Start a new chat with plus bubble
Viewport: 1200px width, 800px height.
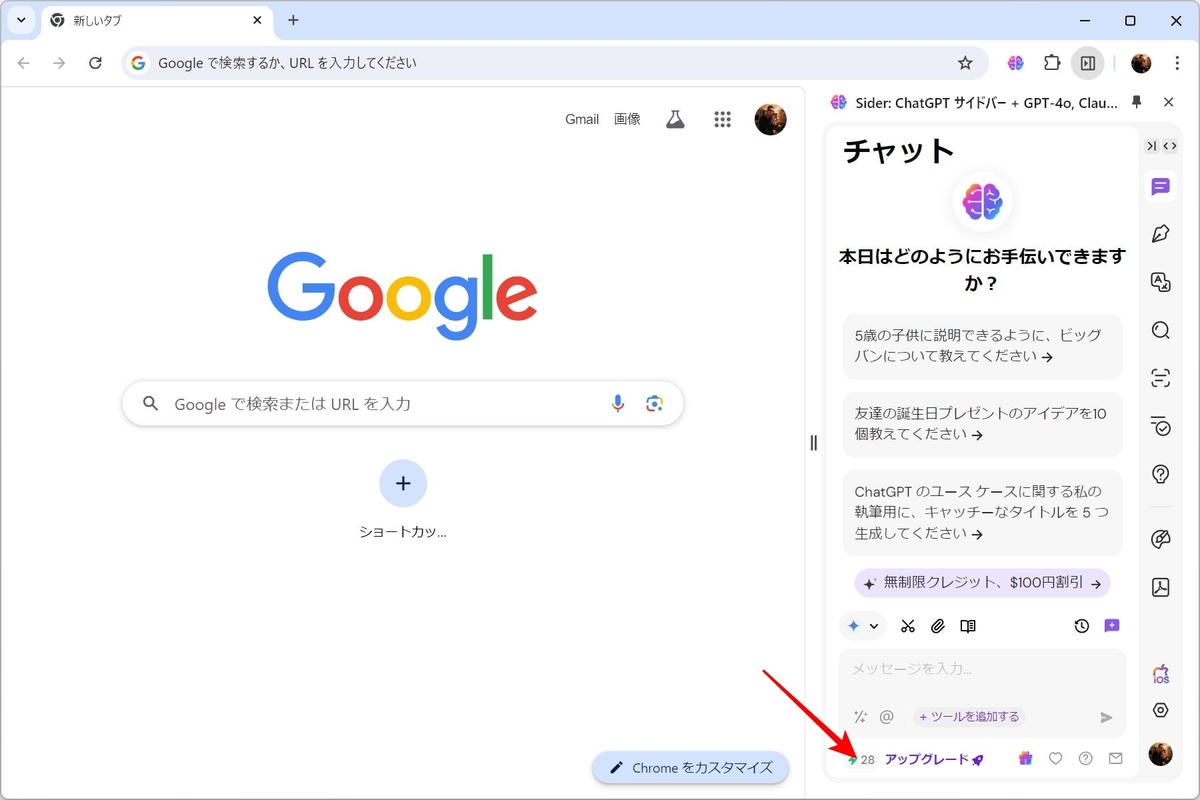(x=1112, y=626)
